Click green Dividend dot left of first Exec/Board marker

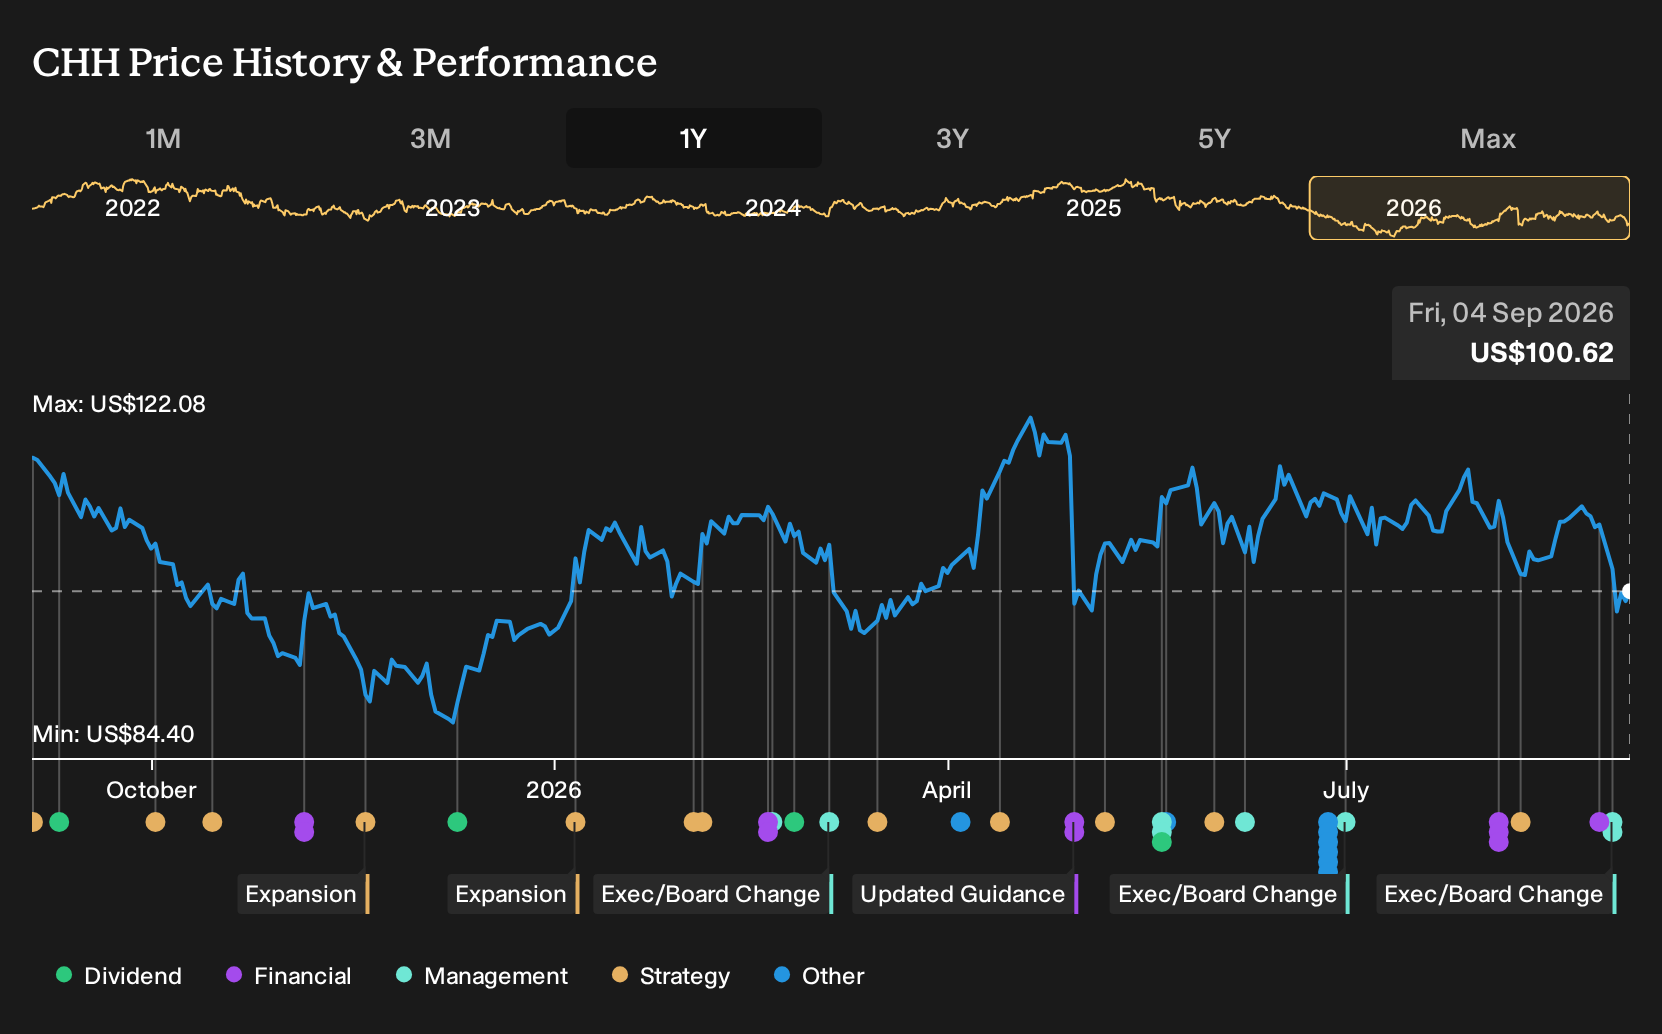tap(794, 822)
